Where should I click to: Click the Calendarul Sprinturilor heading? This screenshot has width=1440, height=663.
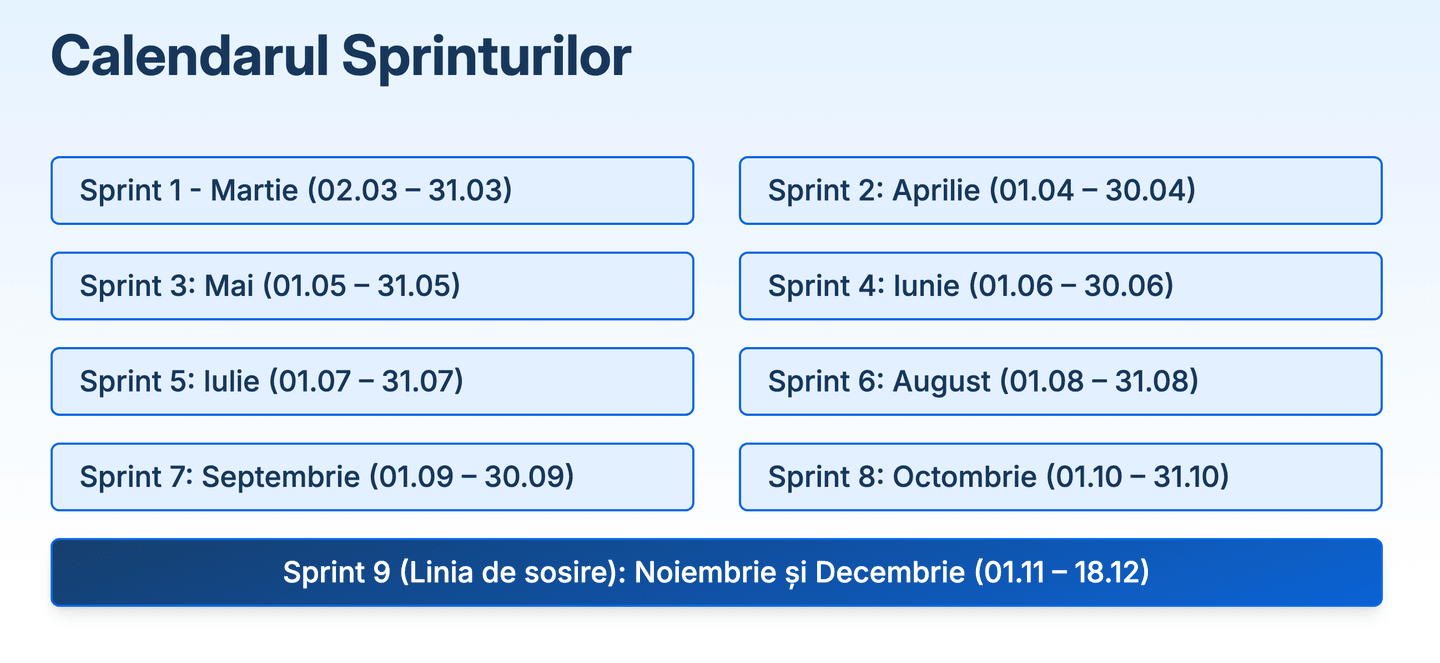tap(340, 58)
